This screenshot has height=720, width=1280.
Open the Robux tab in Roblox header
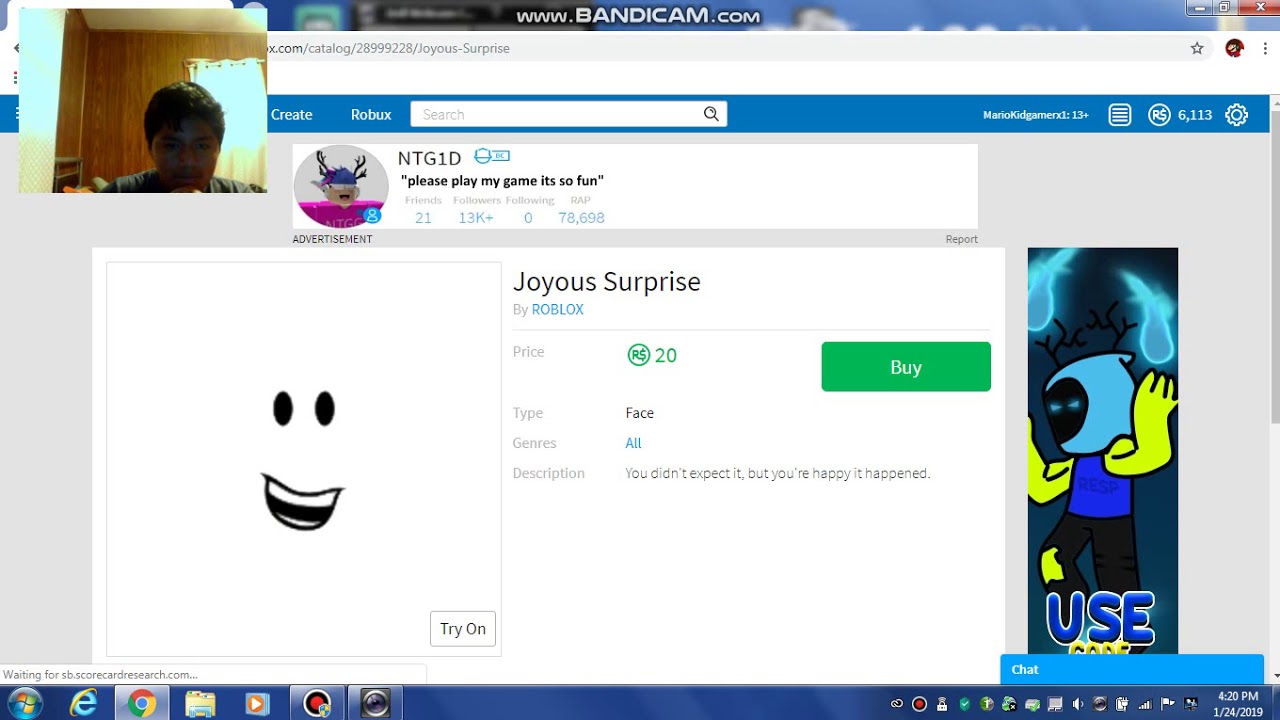(x=371, y=114)
